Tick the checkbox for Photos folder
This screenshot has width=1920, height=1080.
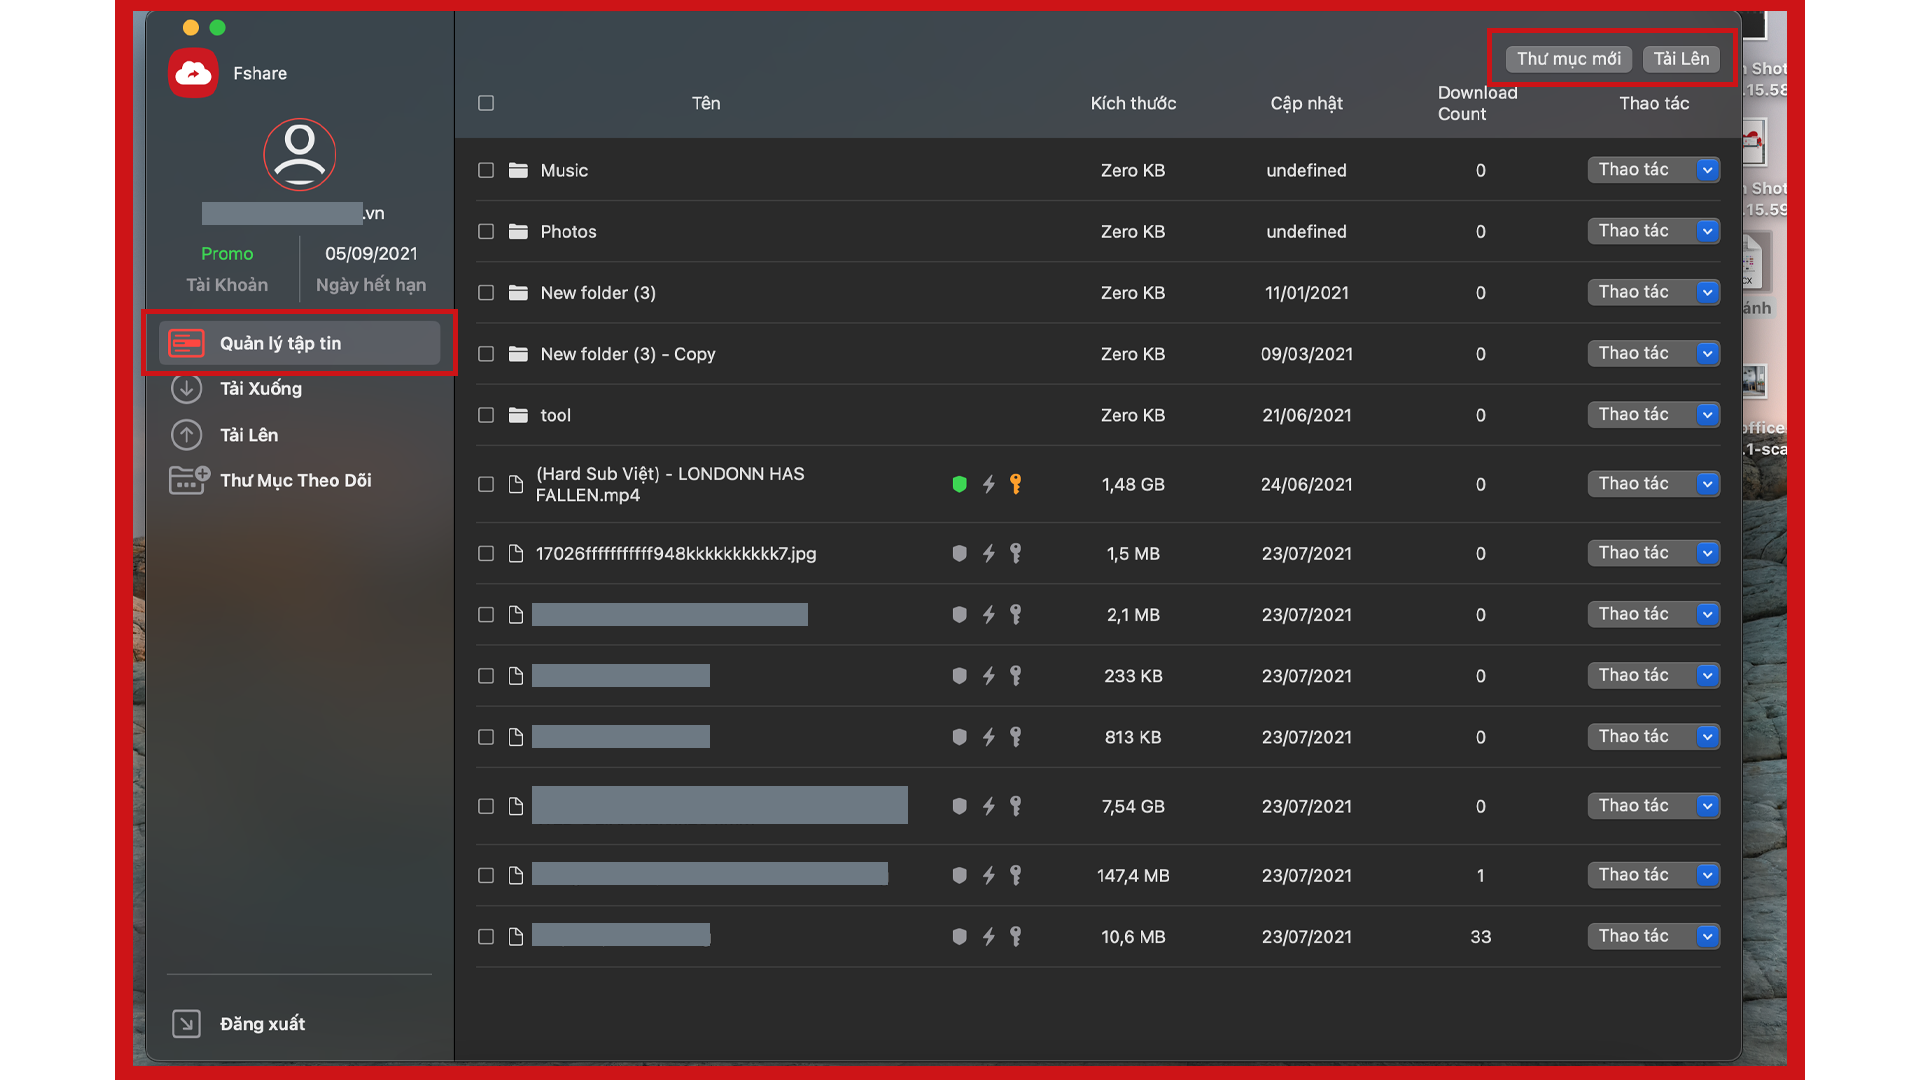coord(486,231)
